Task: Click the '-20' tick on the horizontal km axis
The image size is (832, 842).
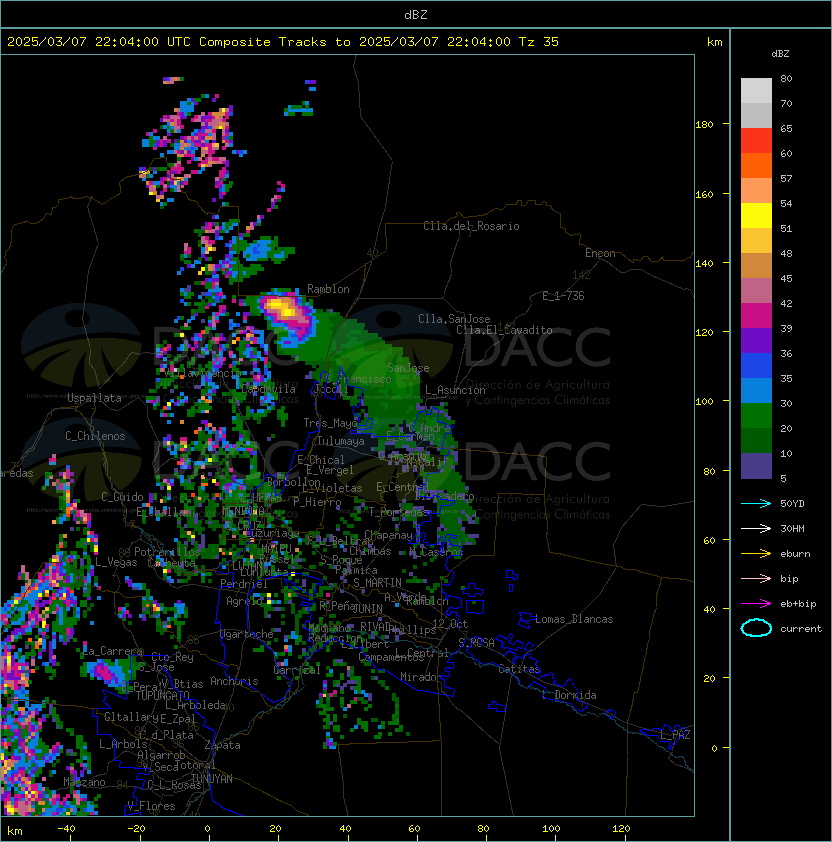Action: click(x=136, y=829)
